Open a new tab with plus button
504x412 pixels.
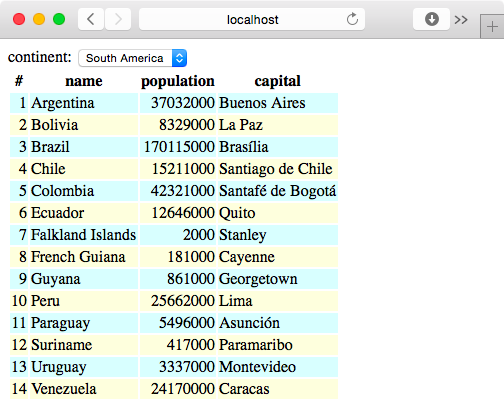(492, 26)
